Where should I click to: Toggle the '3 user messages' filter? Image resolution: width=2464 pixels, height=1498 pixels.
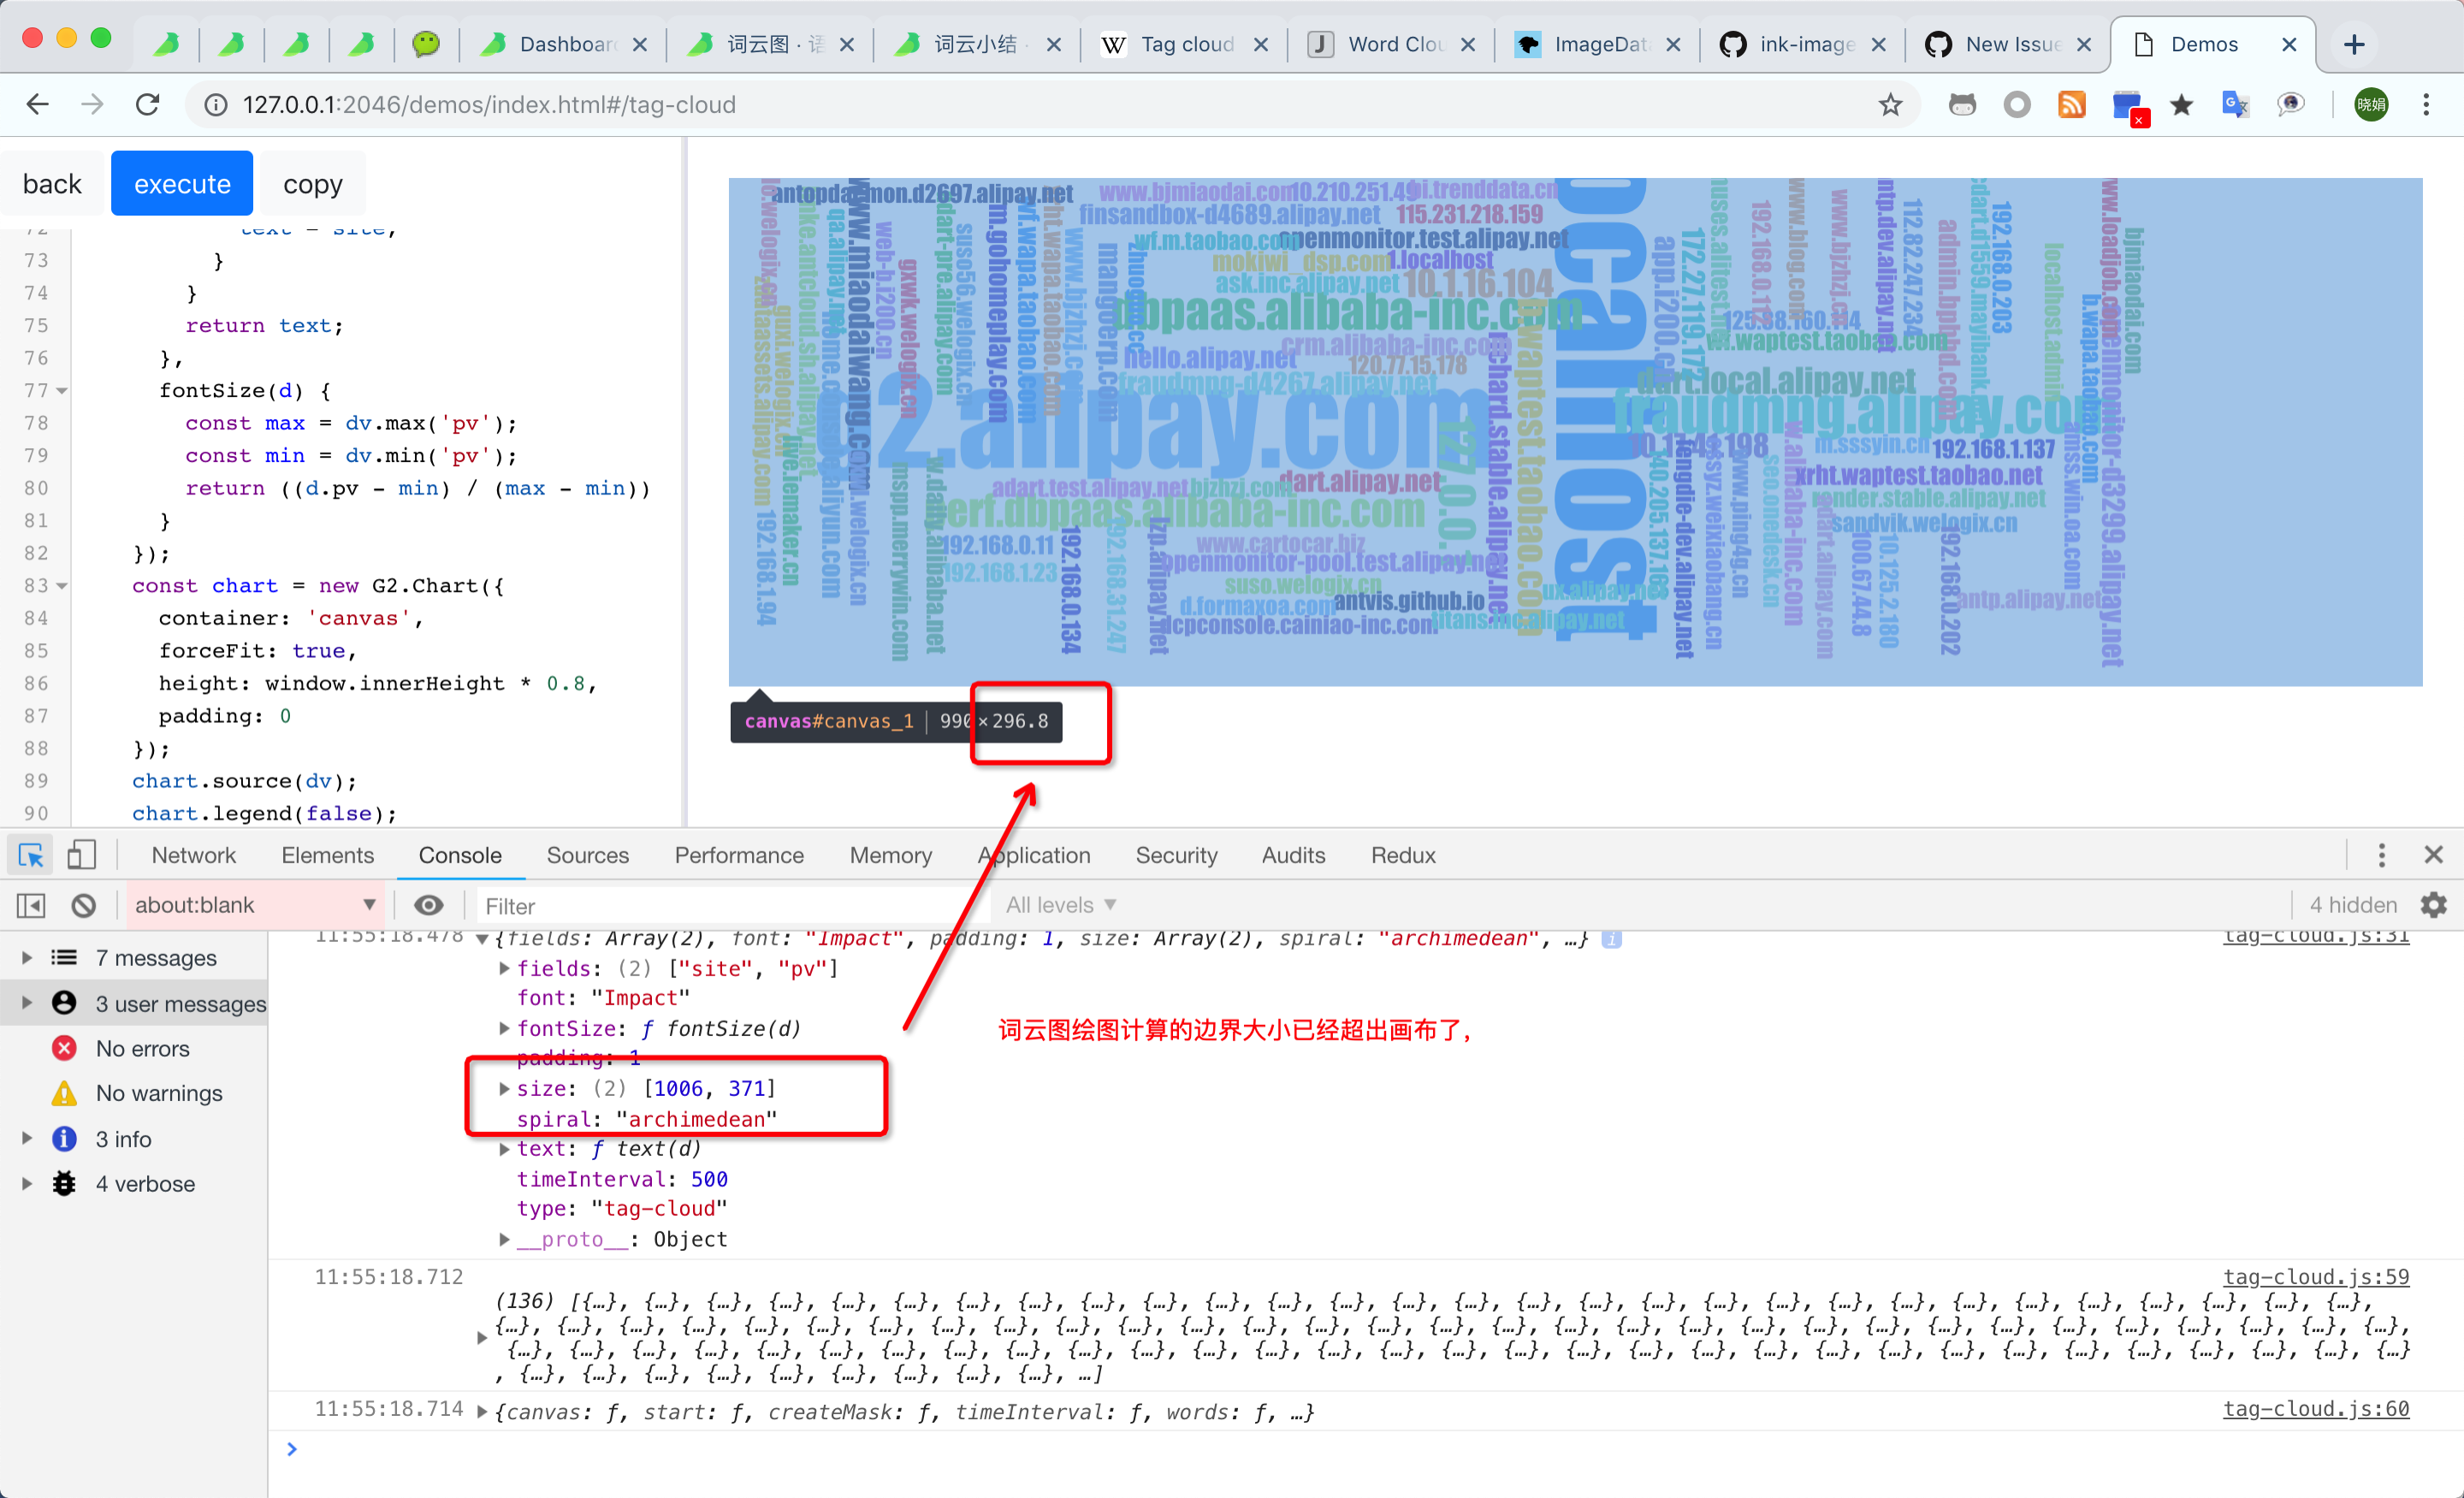180,1003
